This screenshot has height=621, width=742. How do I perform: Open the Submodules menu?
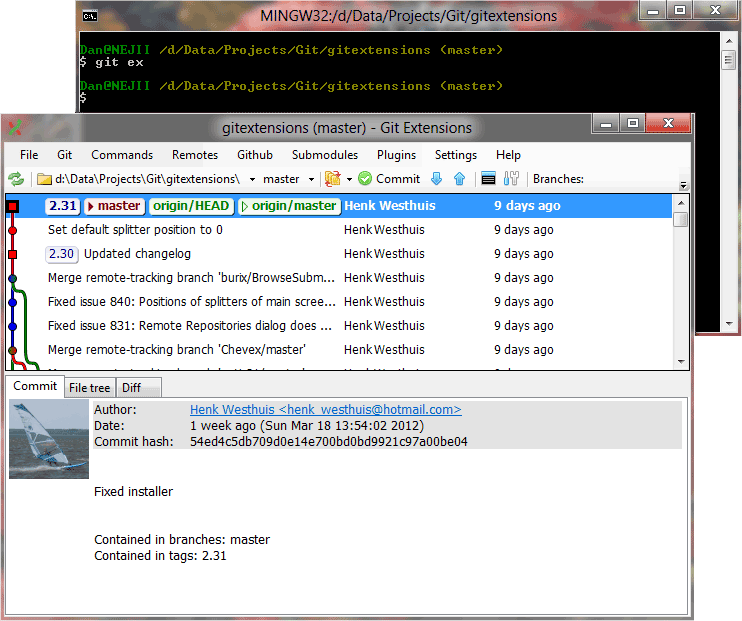point(325,155)
